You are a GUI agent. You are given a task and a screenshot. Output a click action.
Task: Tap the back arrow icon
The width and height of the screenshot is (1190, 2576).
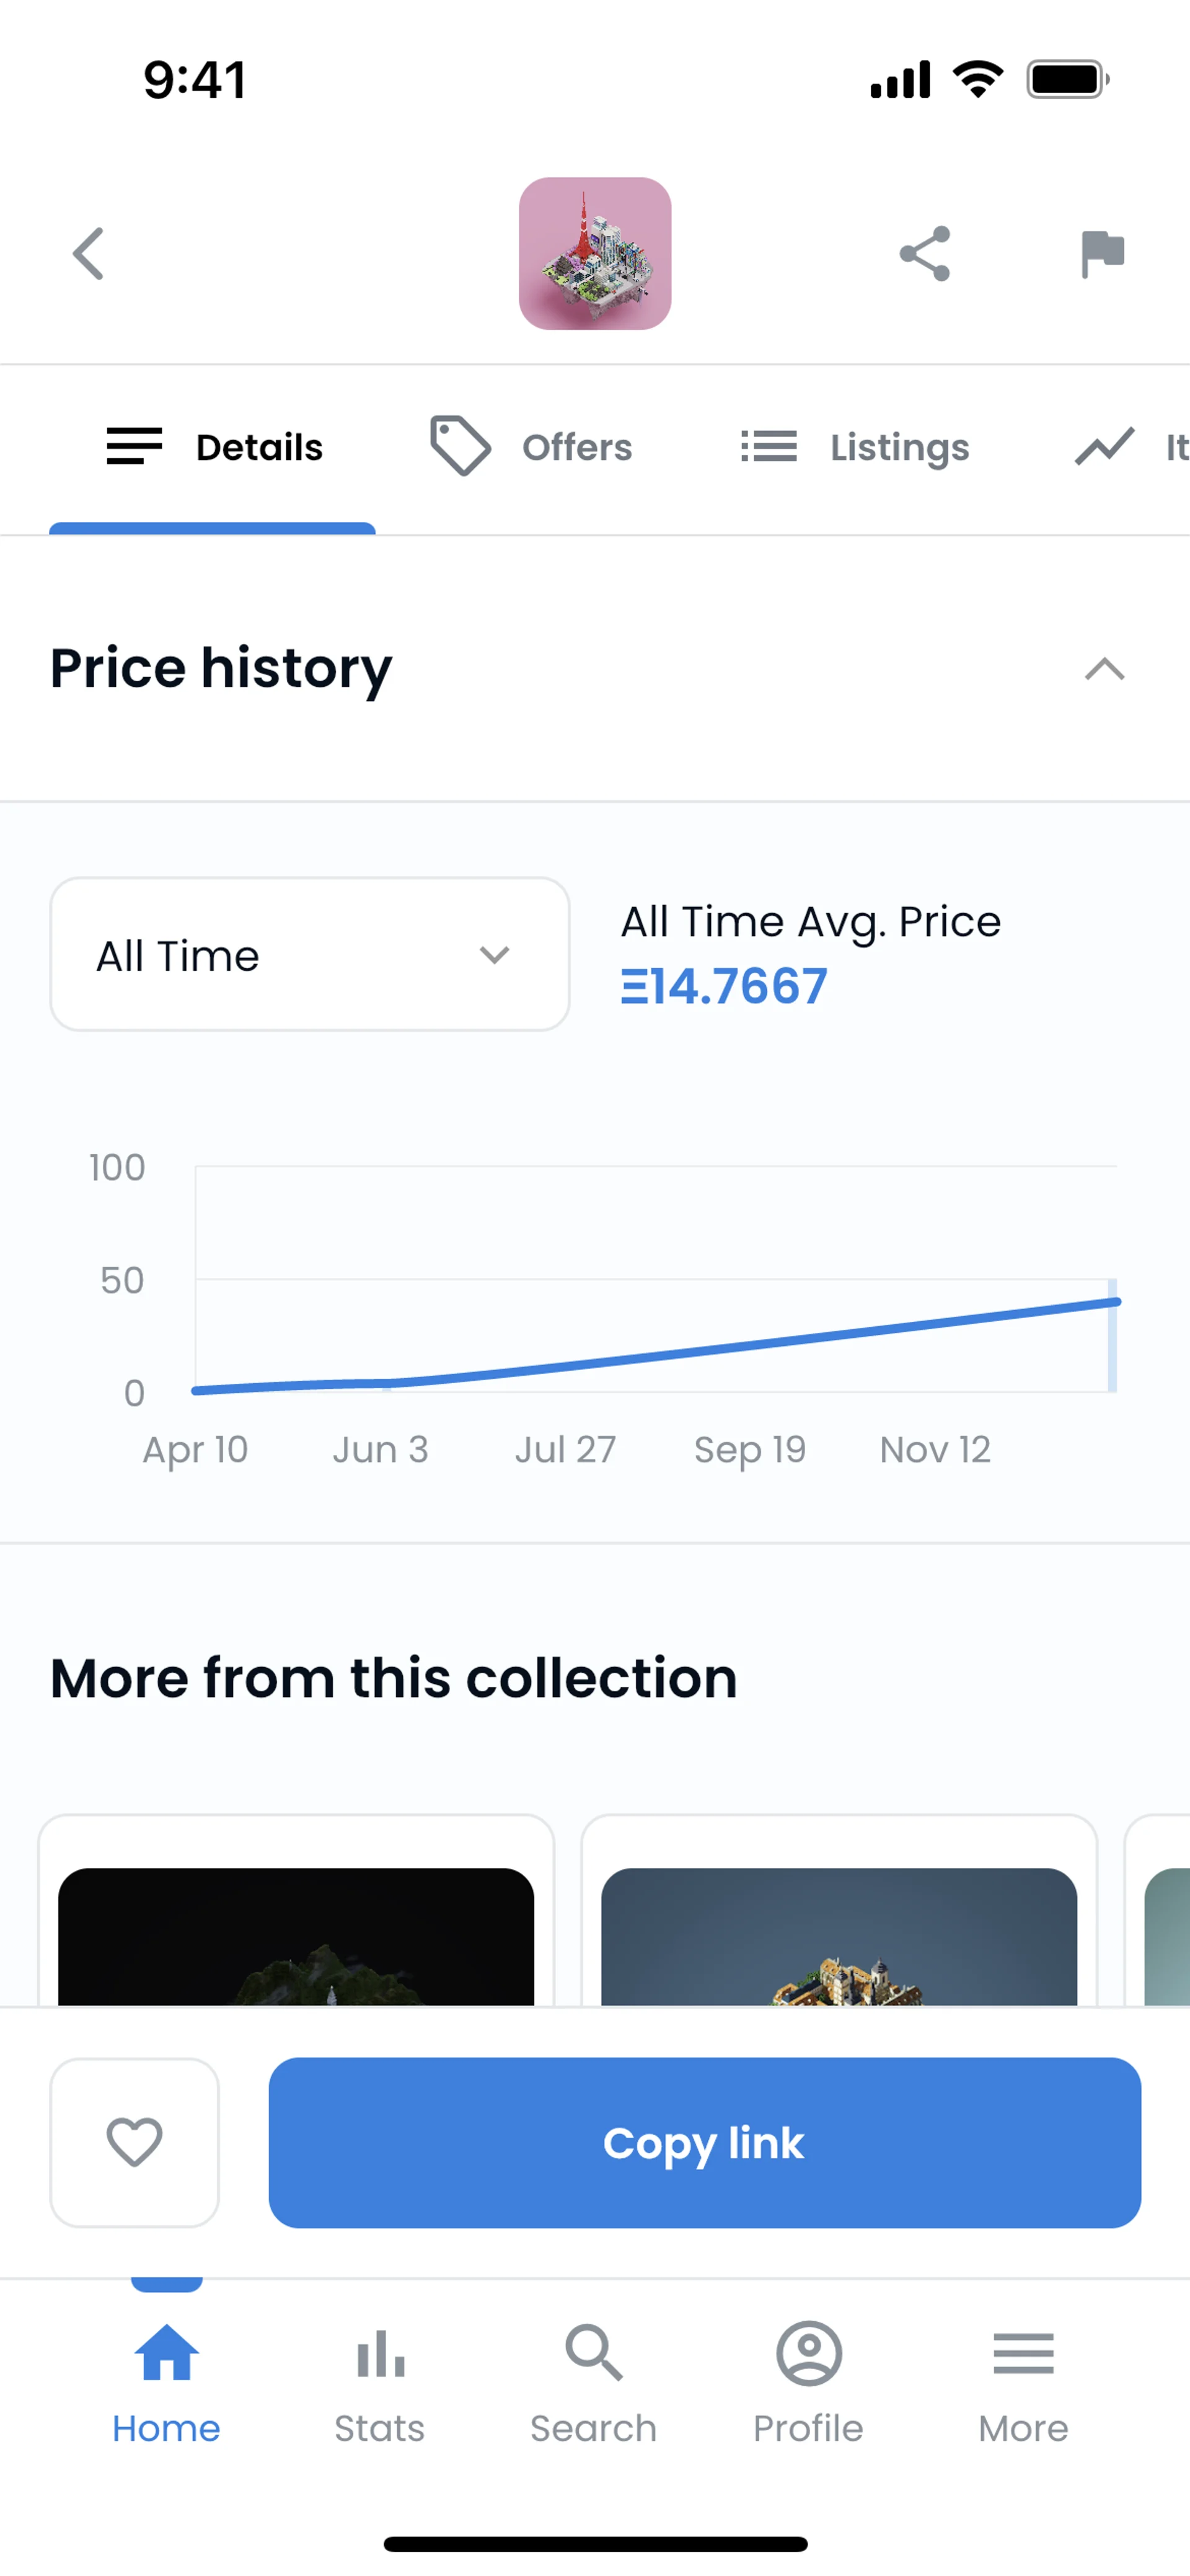89,254
